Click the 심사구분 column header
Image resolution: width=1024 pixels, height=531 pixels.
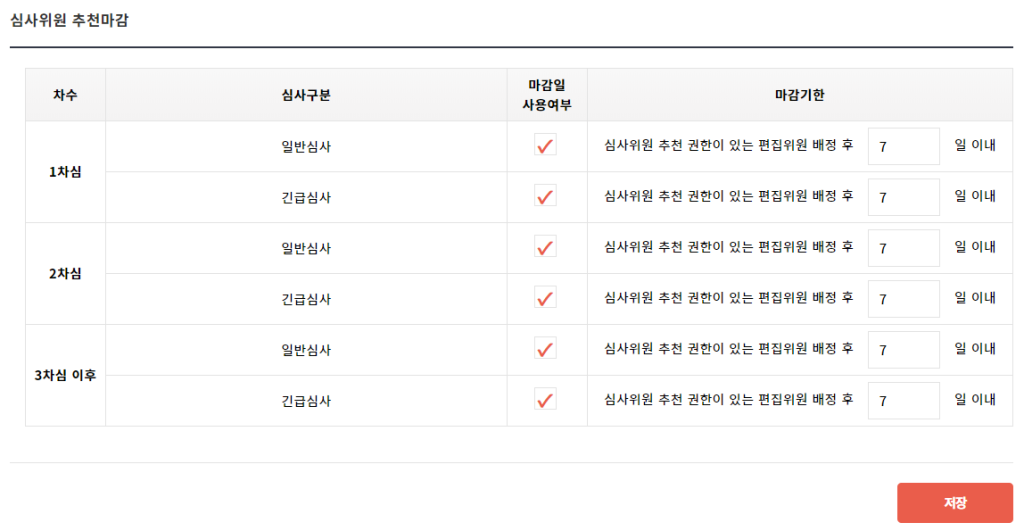[x=306, y=95]
